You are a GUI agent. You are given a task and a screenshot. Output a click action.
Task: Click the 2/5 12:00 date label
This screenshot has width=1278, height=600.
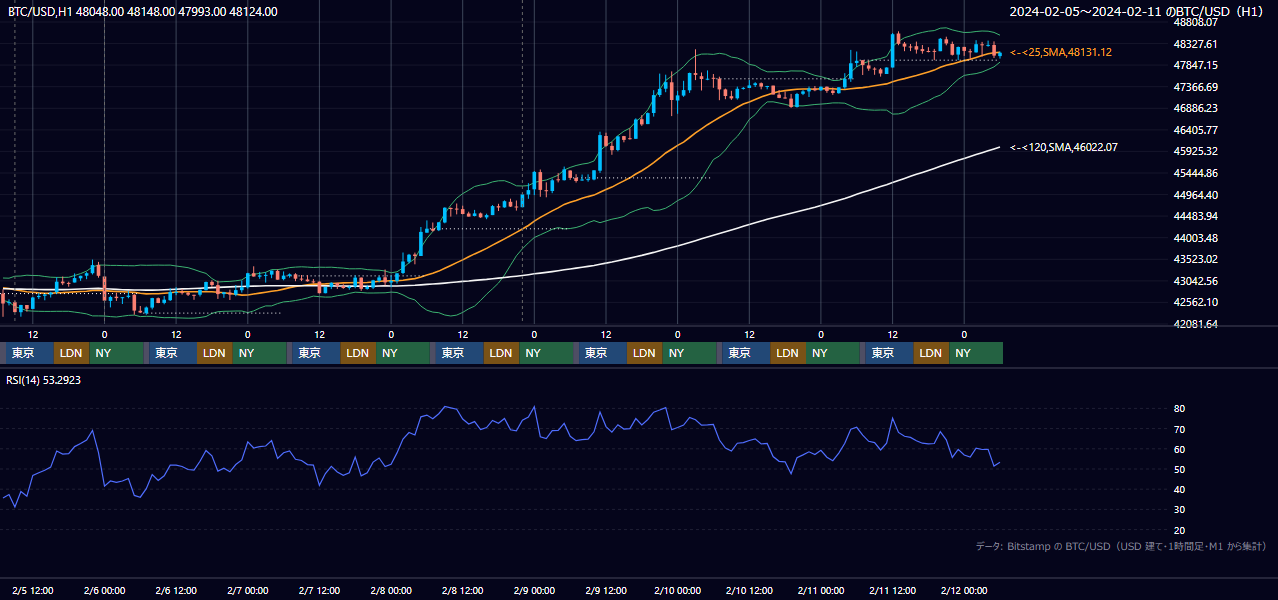tap(33, 590)
